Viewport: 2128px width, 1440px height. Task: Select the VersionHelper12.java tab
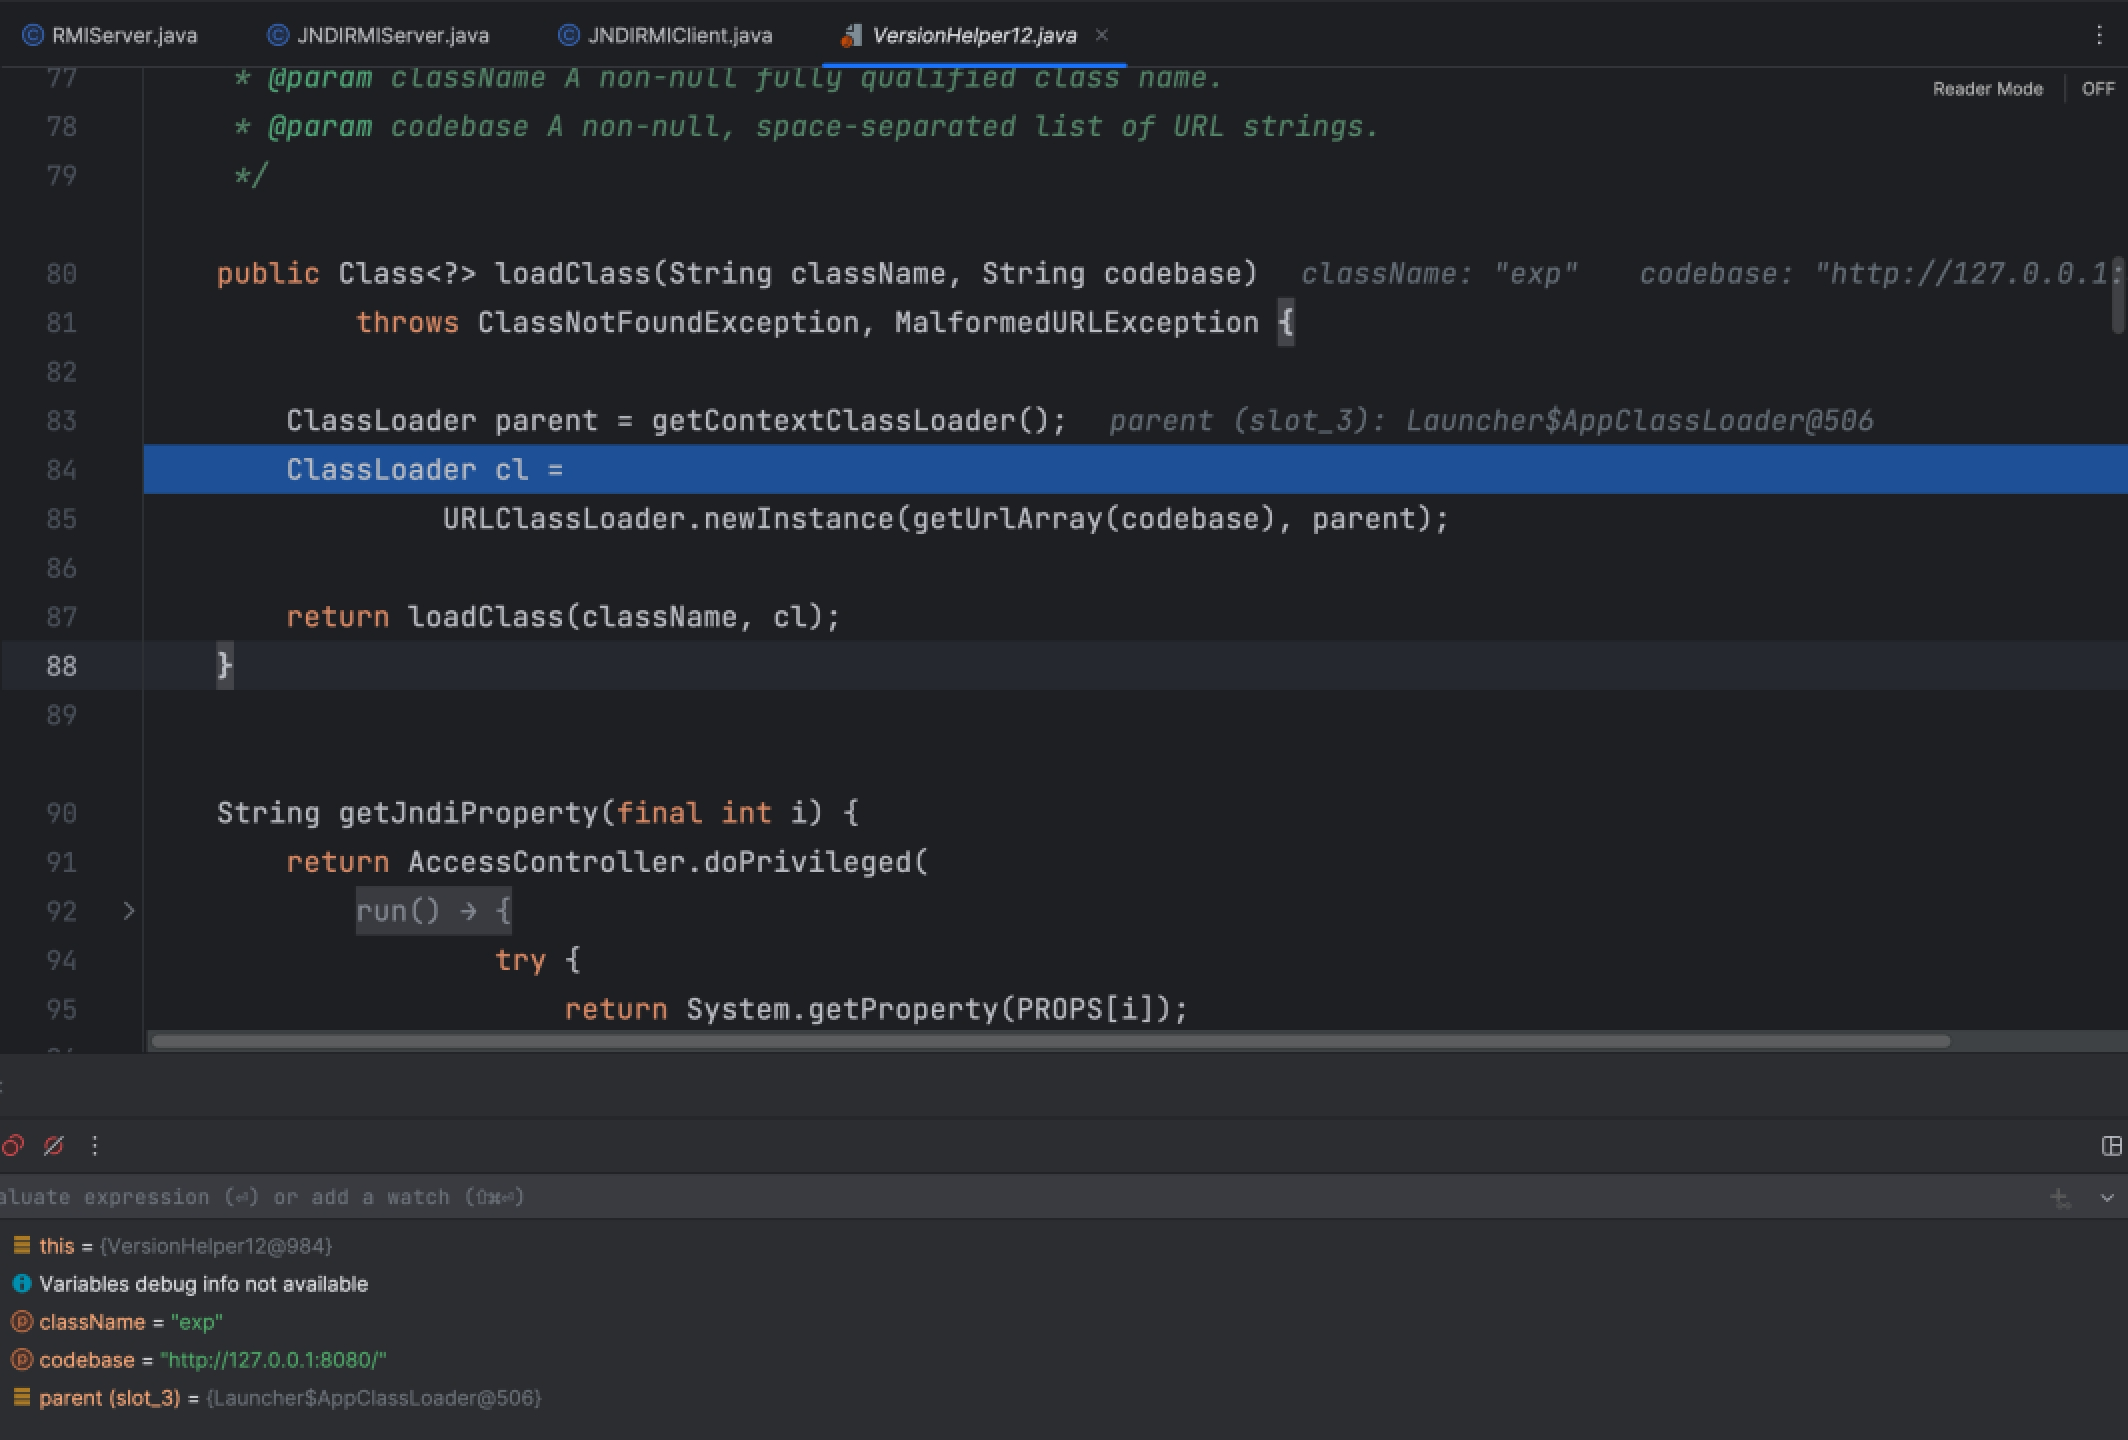point(973,36)
